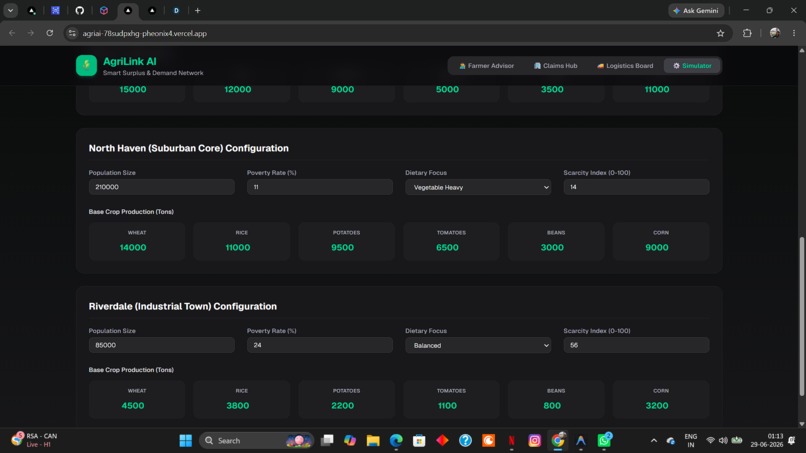Click North Haven tomatoes value 6500

point(447,247)
